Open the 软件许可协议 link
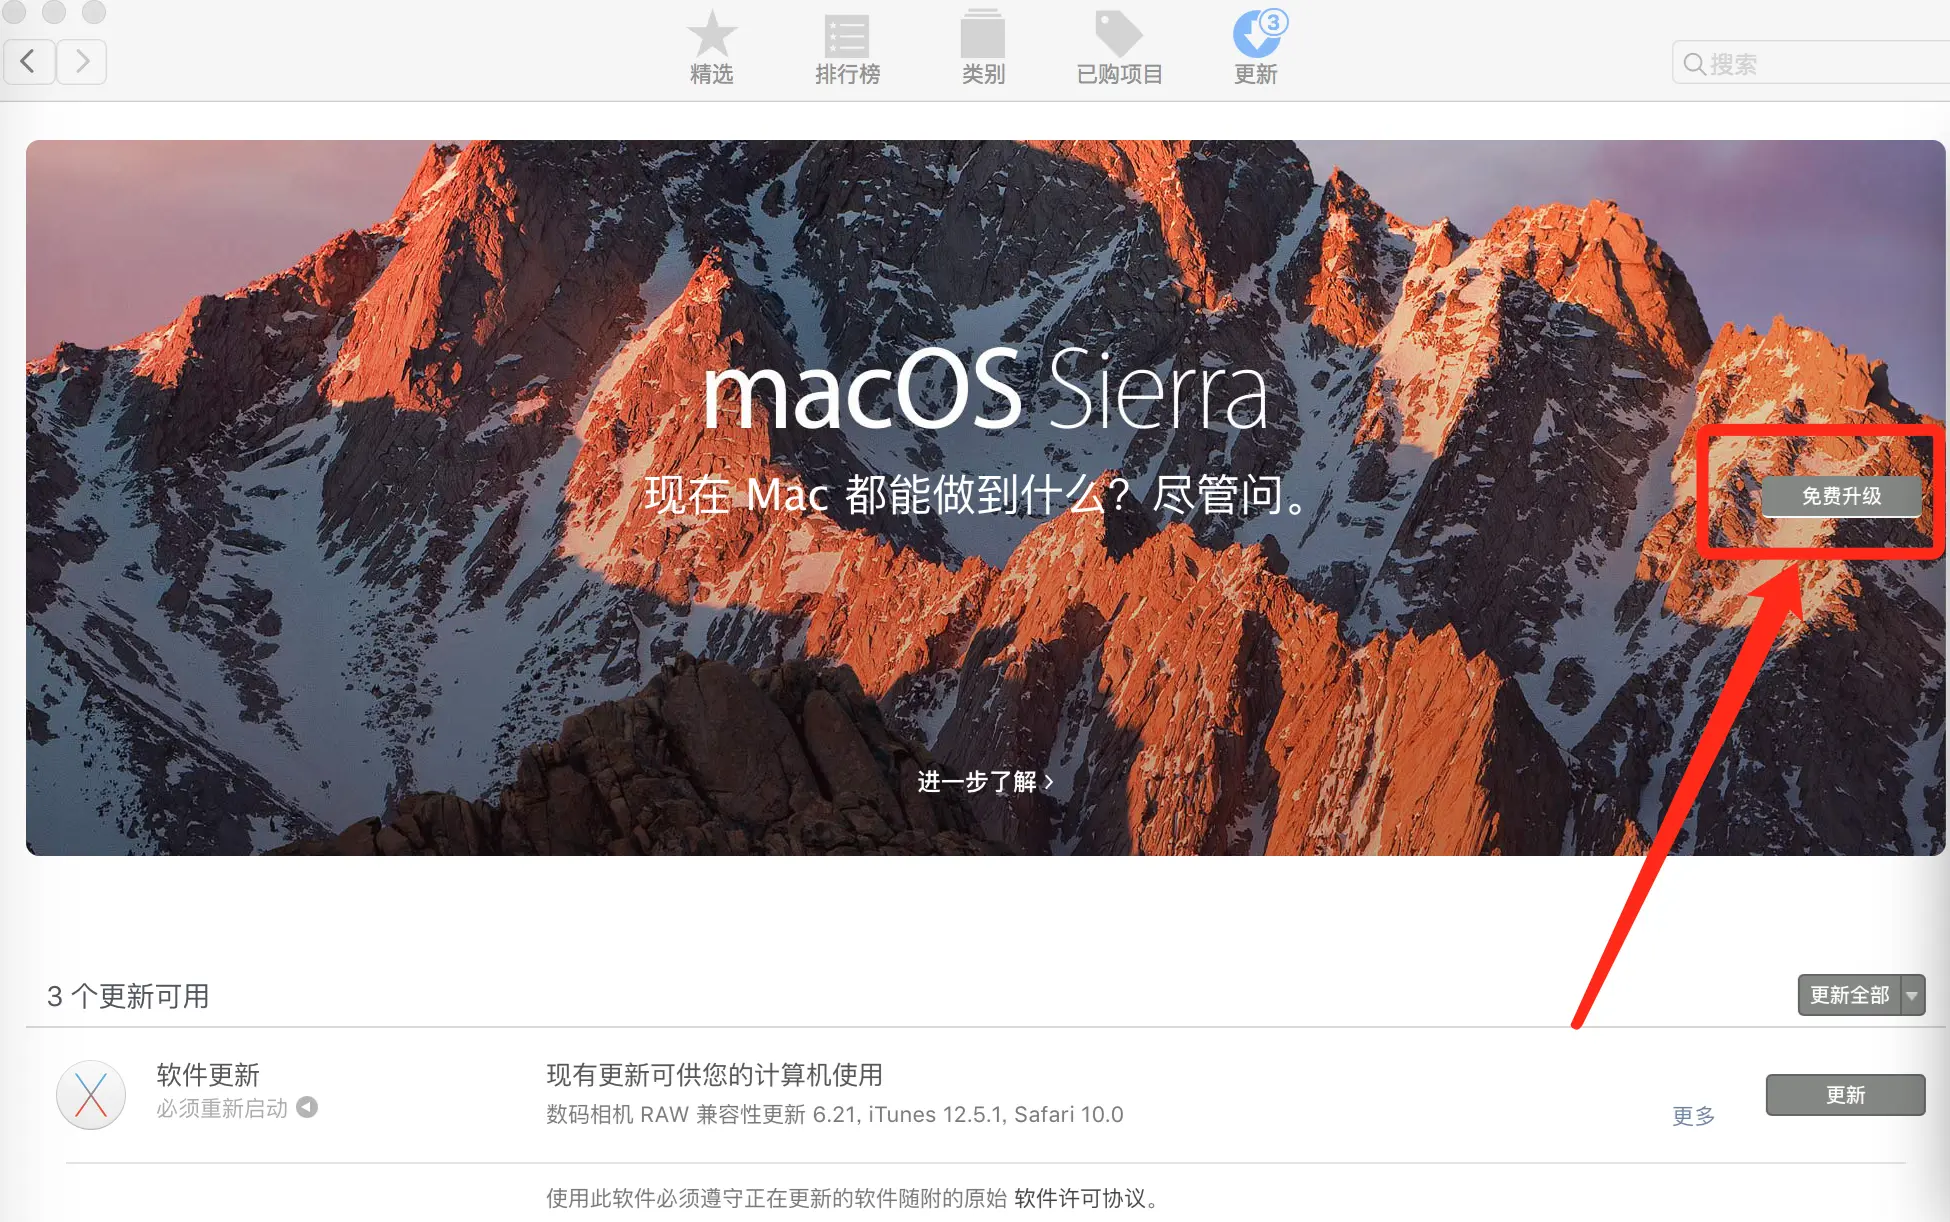 (1080, 1198)
